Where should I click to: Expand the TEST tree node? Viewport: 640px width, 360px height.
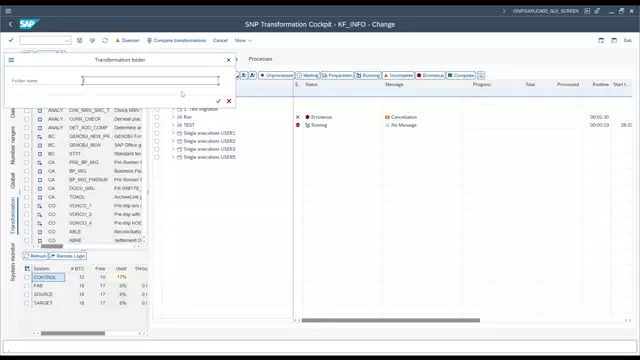point(173,125)
